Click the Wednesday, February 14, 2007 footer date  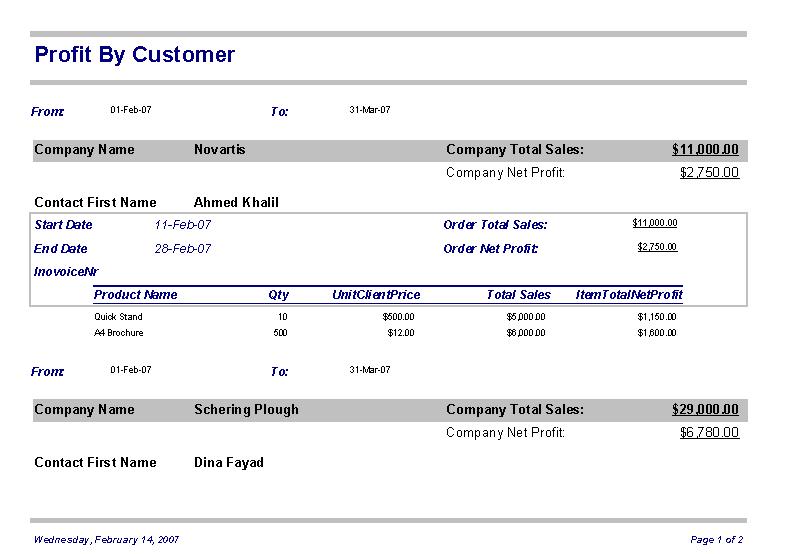(106, 540)
